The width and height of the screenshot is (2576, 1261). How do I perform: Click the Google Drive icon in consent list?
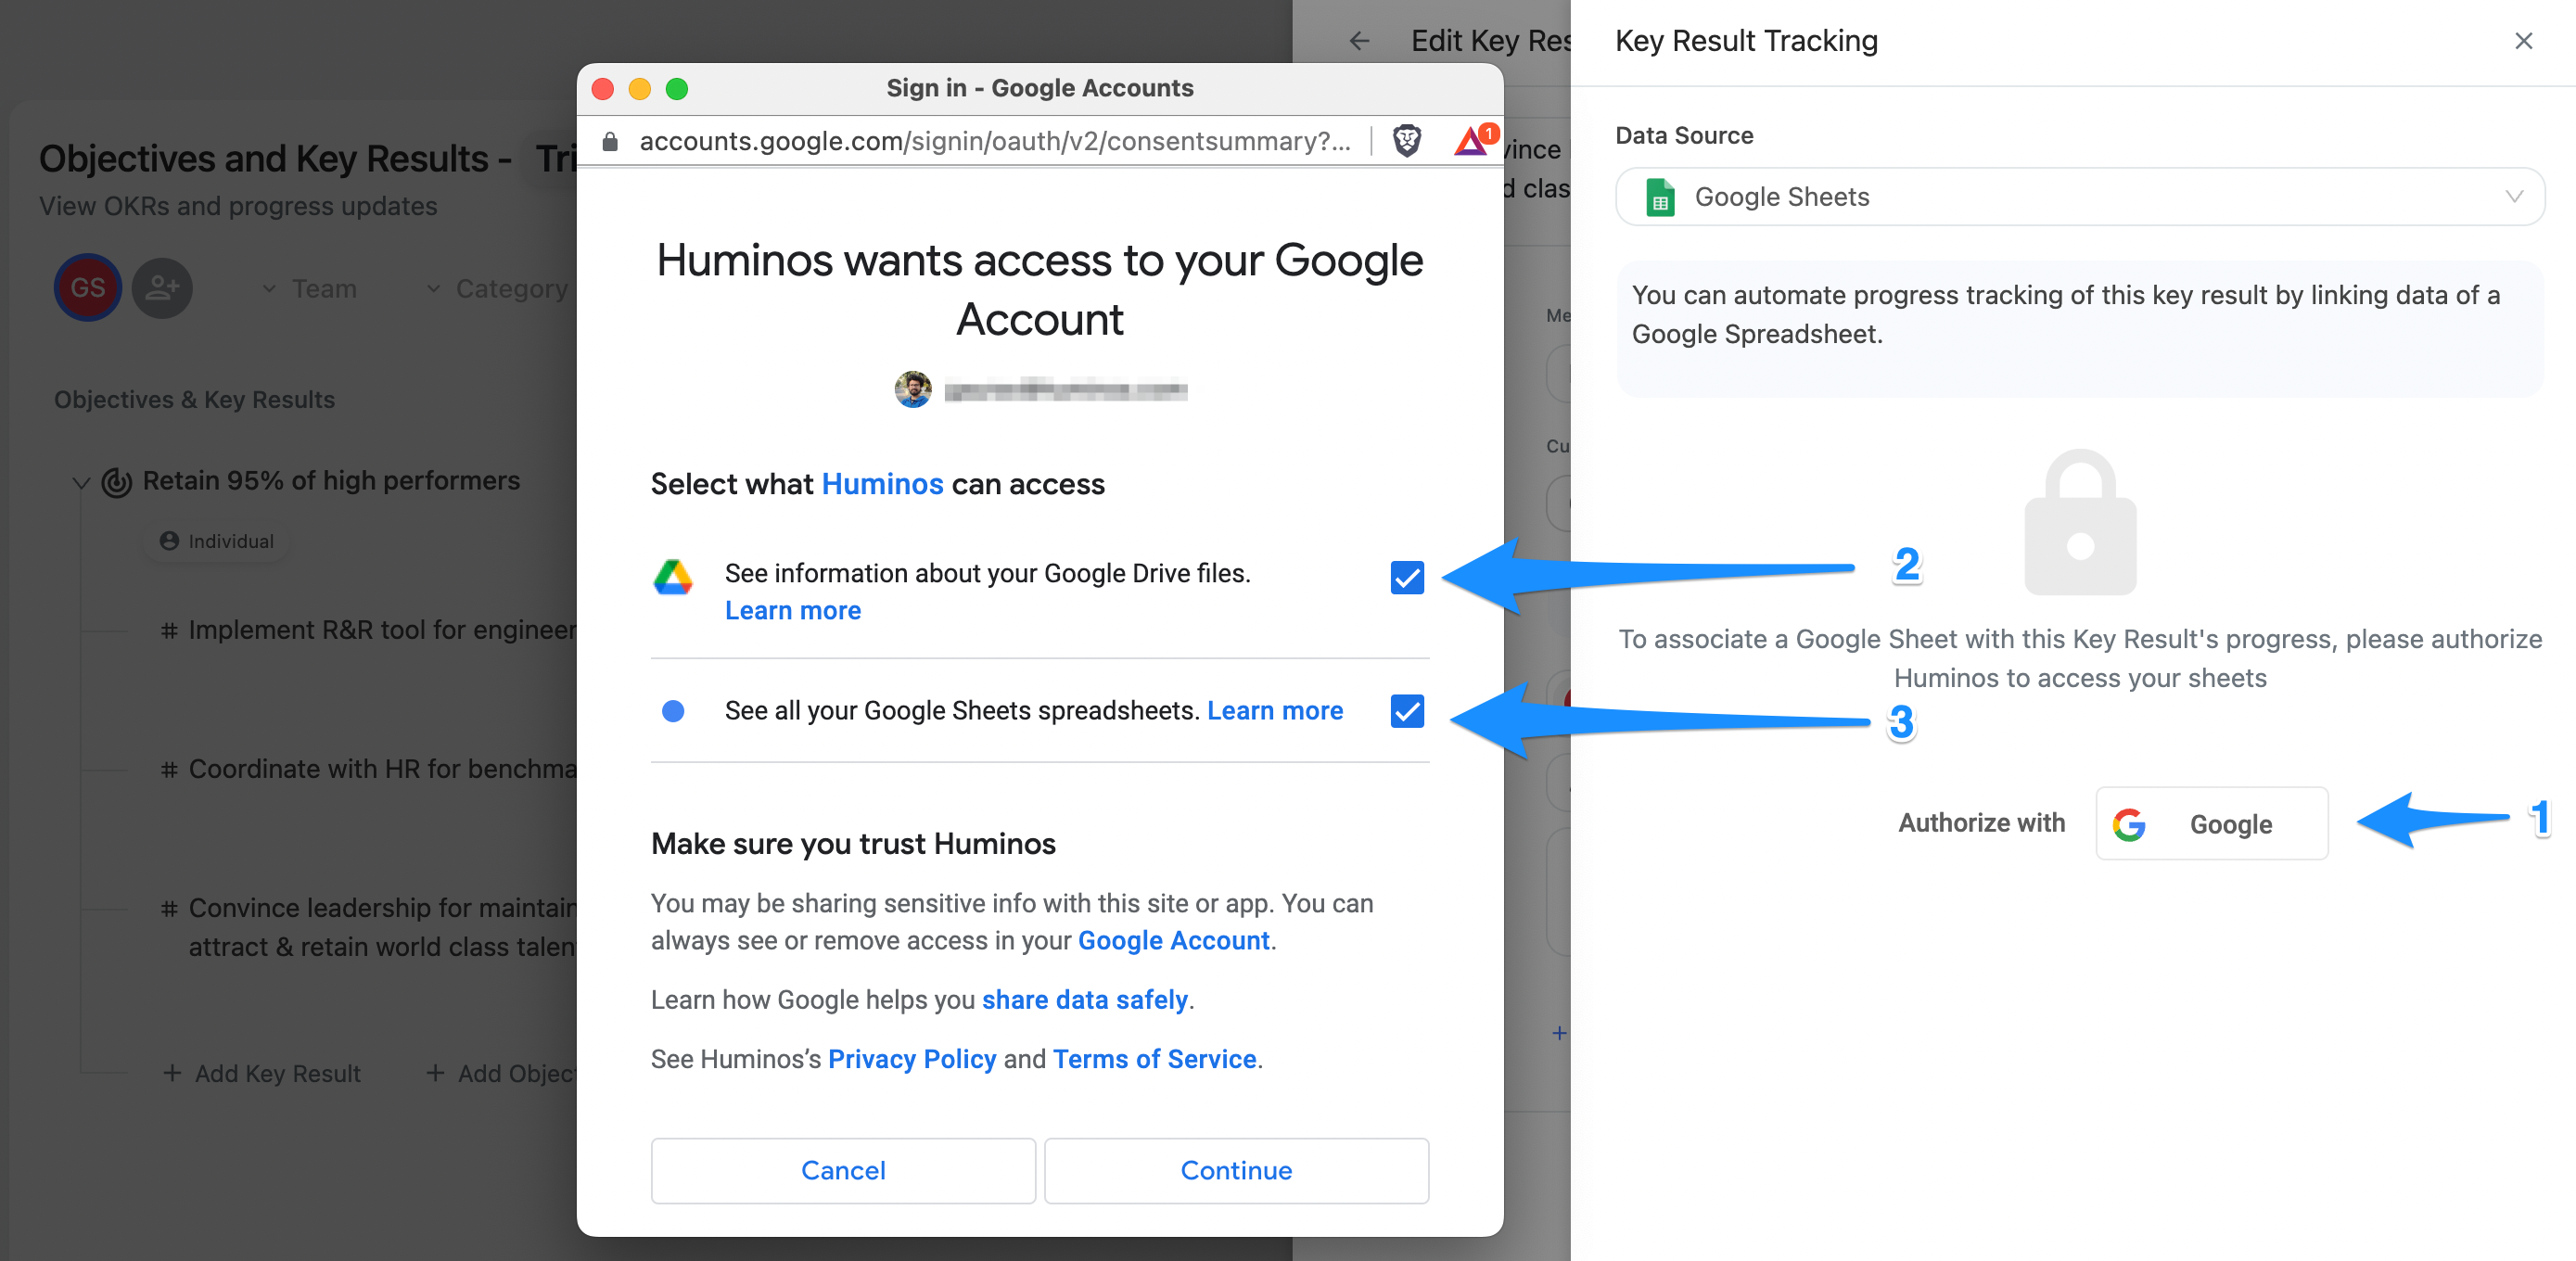(673, 577)
